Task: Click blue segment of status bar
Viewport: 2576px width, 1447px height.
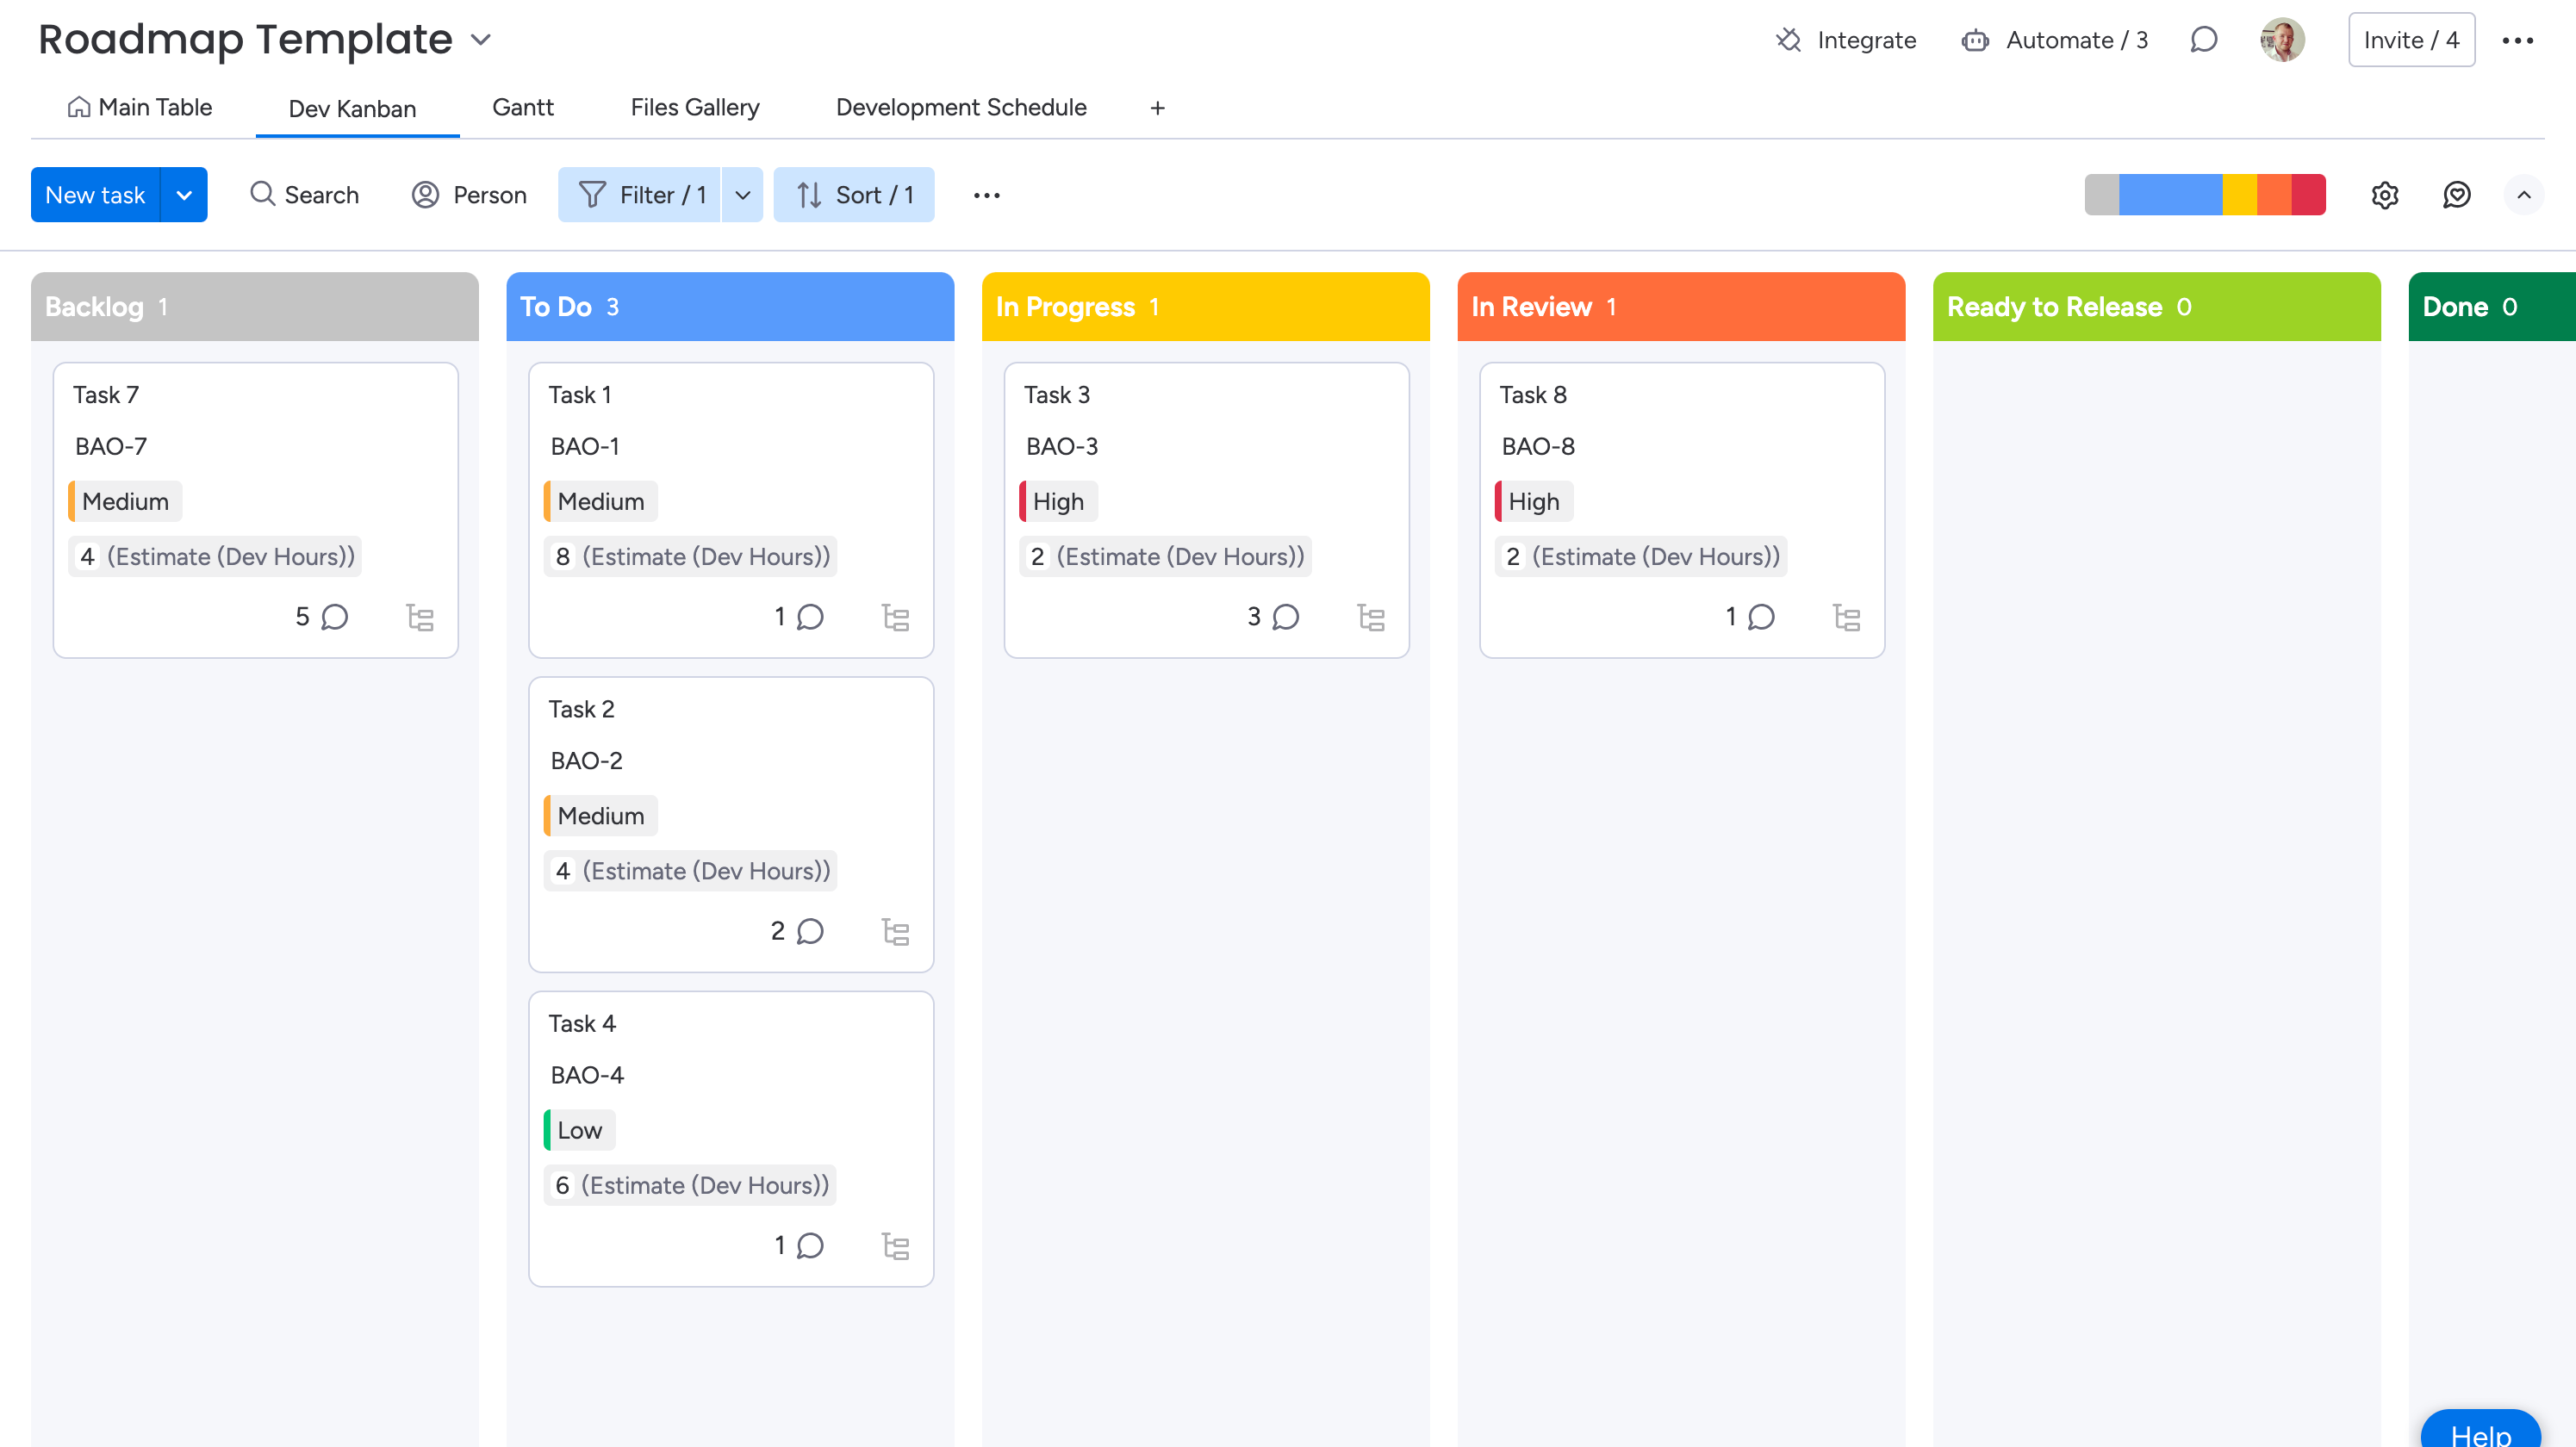Action: pos(2170,195)
